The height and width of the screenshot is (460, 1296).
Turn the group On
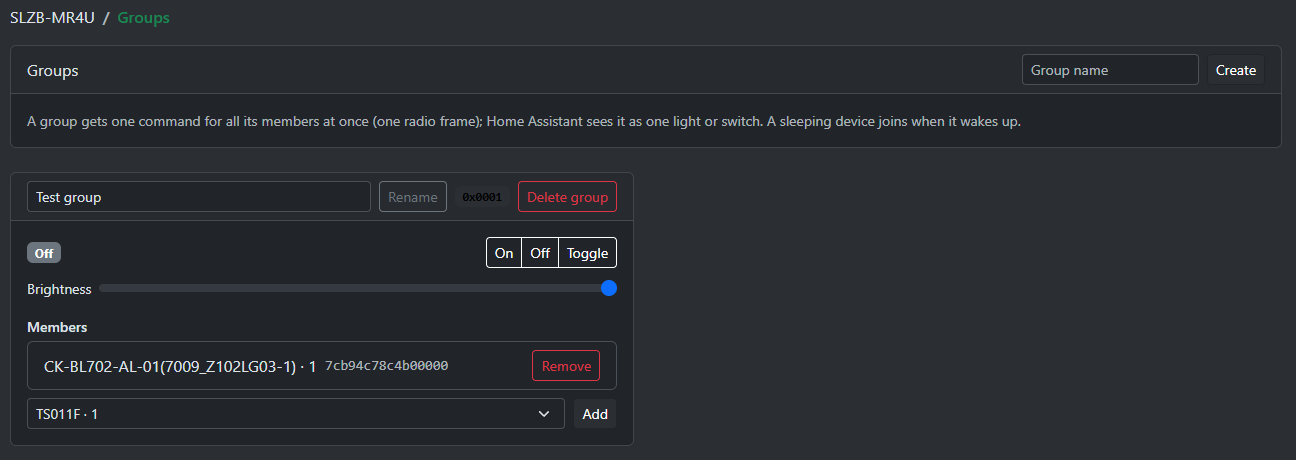click(504, 253)
